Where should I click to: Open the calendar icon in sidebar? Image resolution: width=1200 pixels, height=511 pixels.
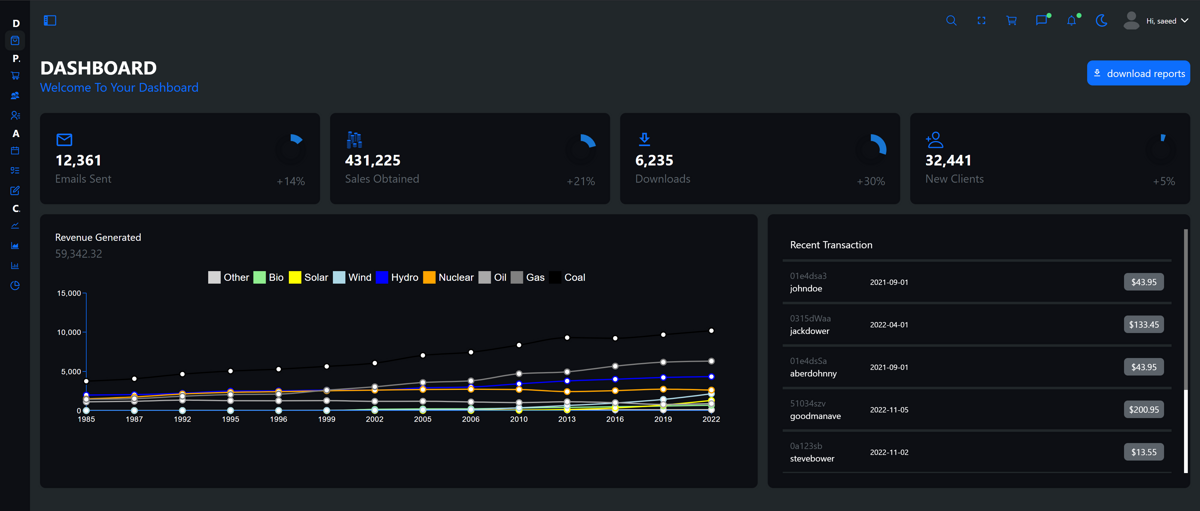coord(15,151)
